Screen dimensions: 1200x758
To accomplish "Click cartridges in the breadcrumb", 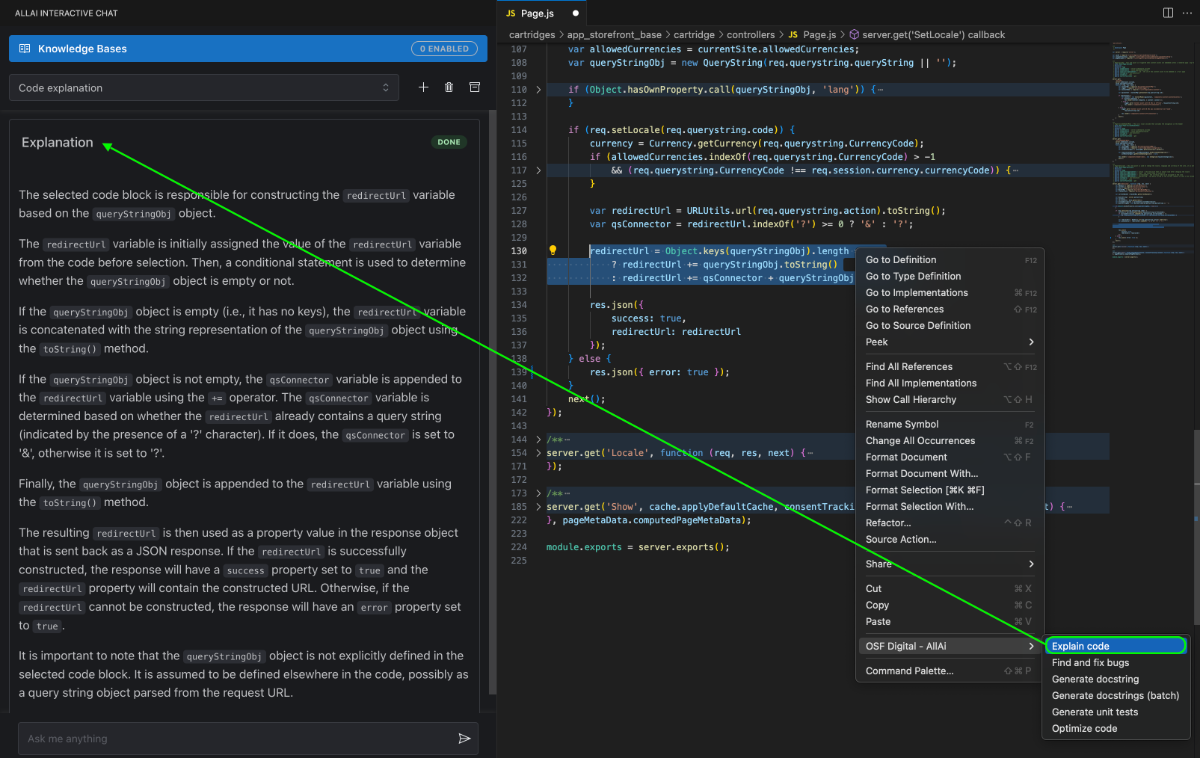I will point(532,34).
